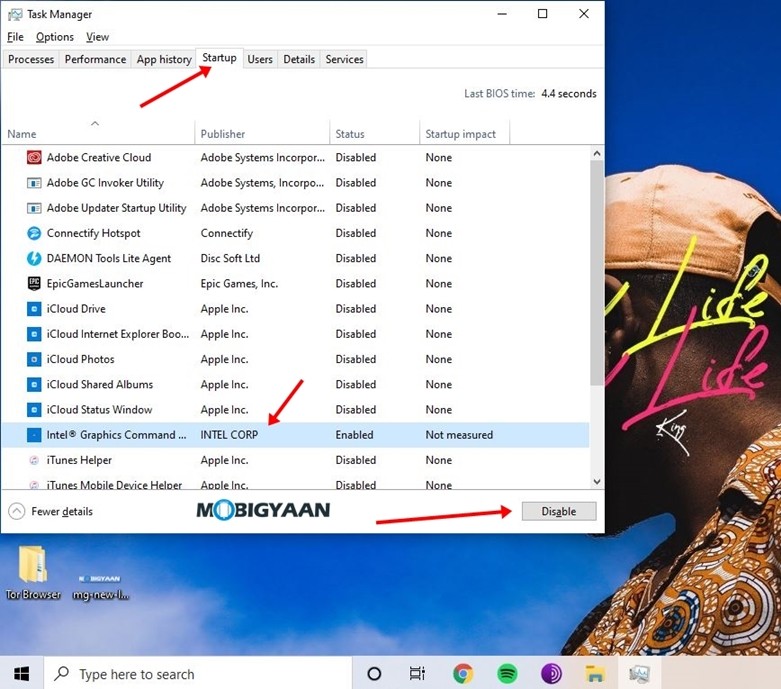
Task: Select the mg-new-l... desktop file
Action: 100,585
